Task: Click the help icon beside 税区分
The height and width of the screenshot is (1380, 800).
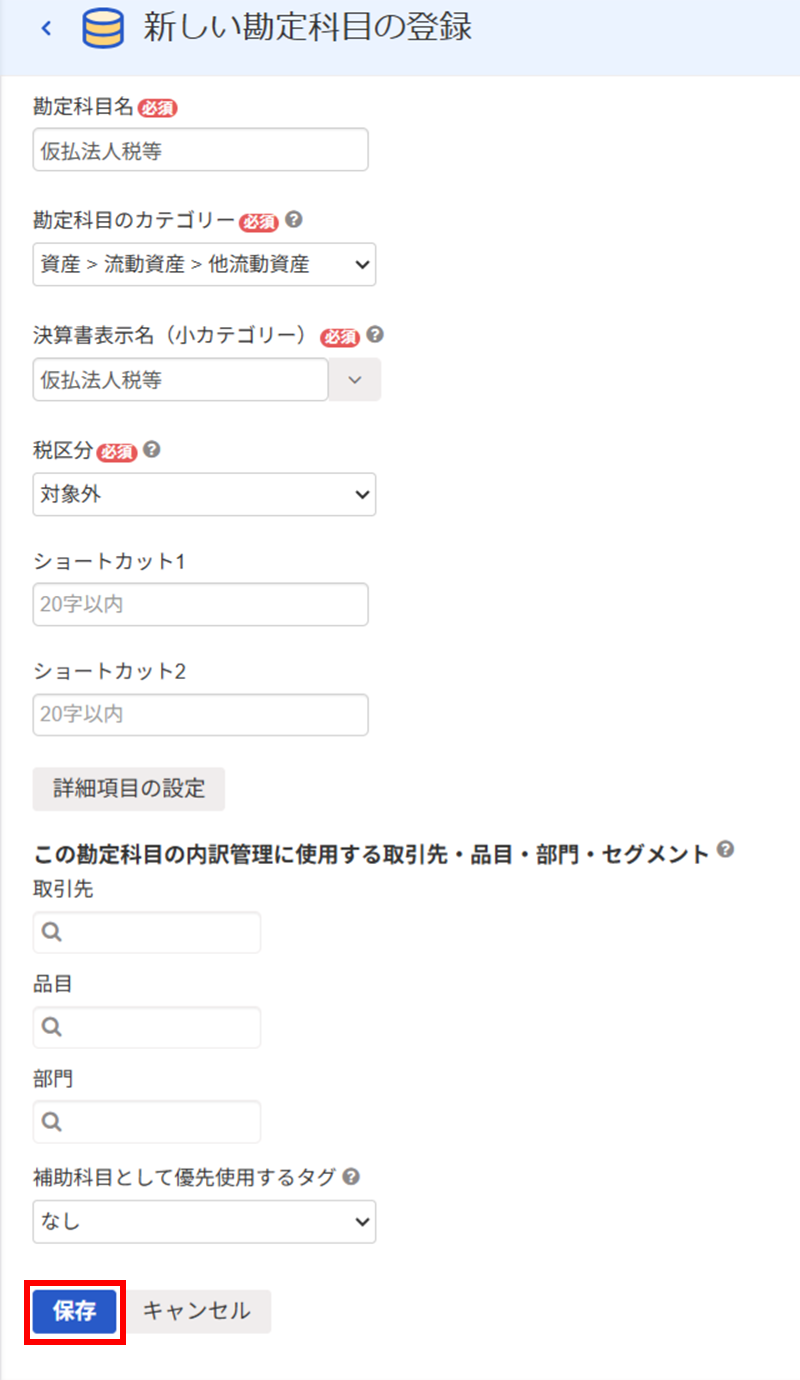Action: click(152, 450)
